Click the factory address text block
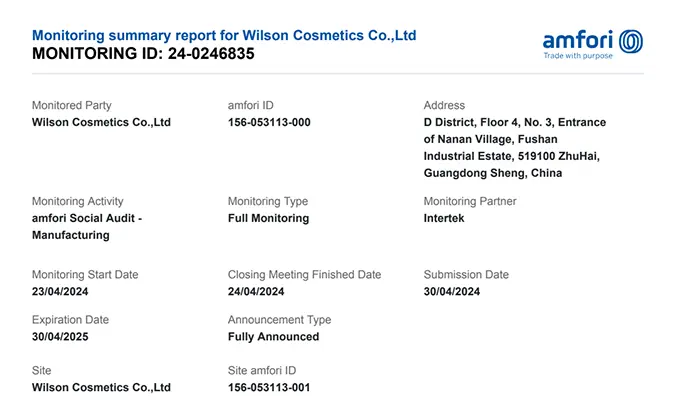Viewport: 700px width, 408px height. (514, 147)
